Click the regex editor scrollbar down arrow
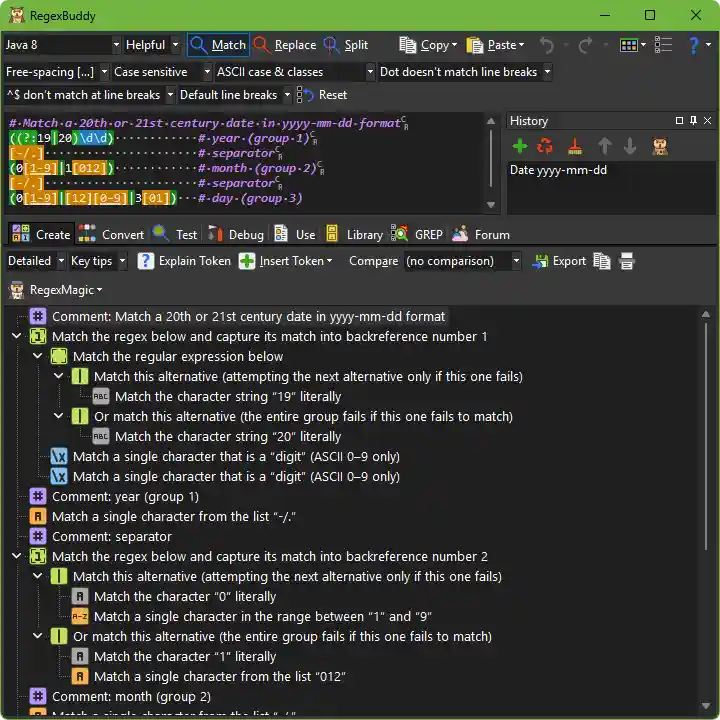This screenshot has height=720, width=720. [491, 205]
